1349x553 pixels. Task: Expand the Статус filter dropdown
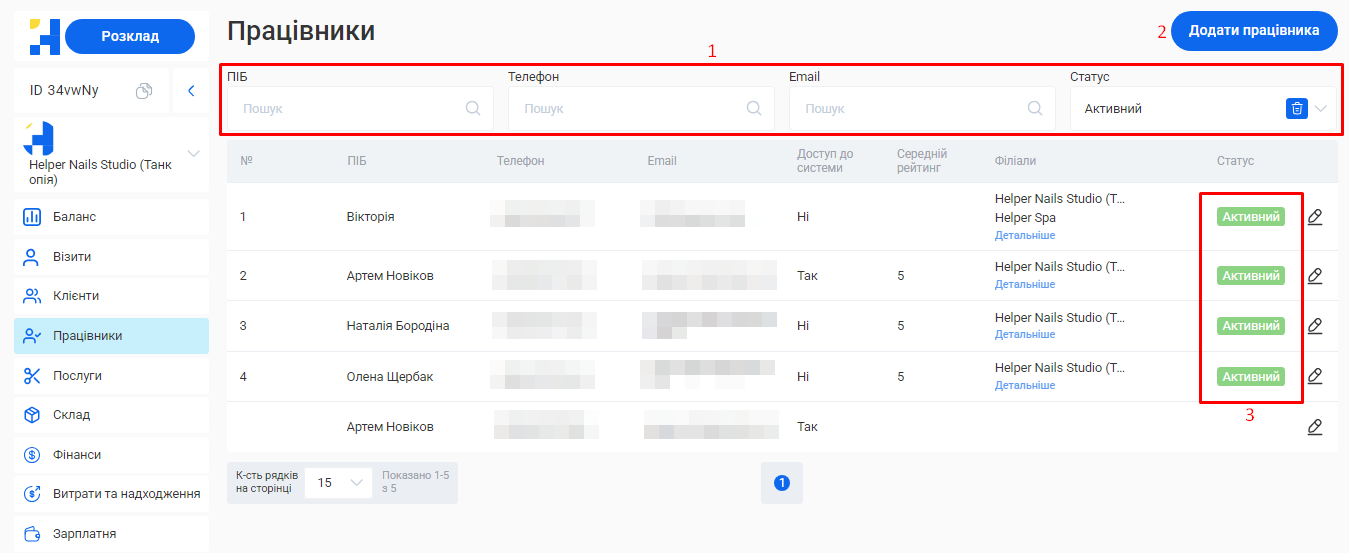click(x=1321, y=109)
